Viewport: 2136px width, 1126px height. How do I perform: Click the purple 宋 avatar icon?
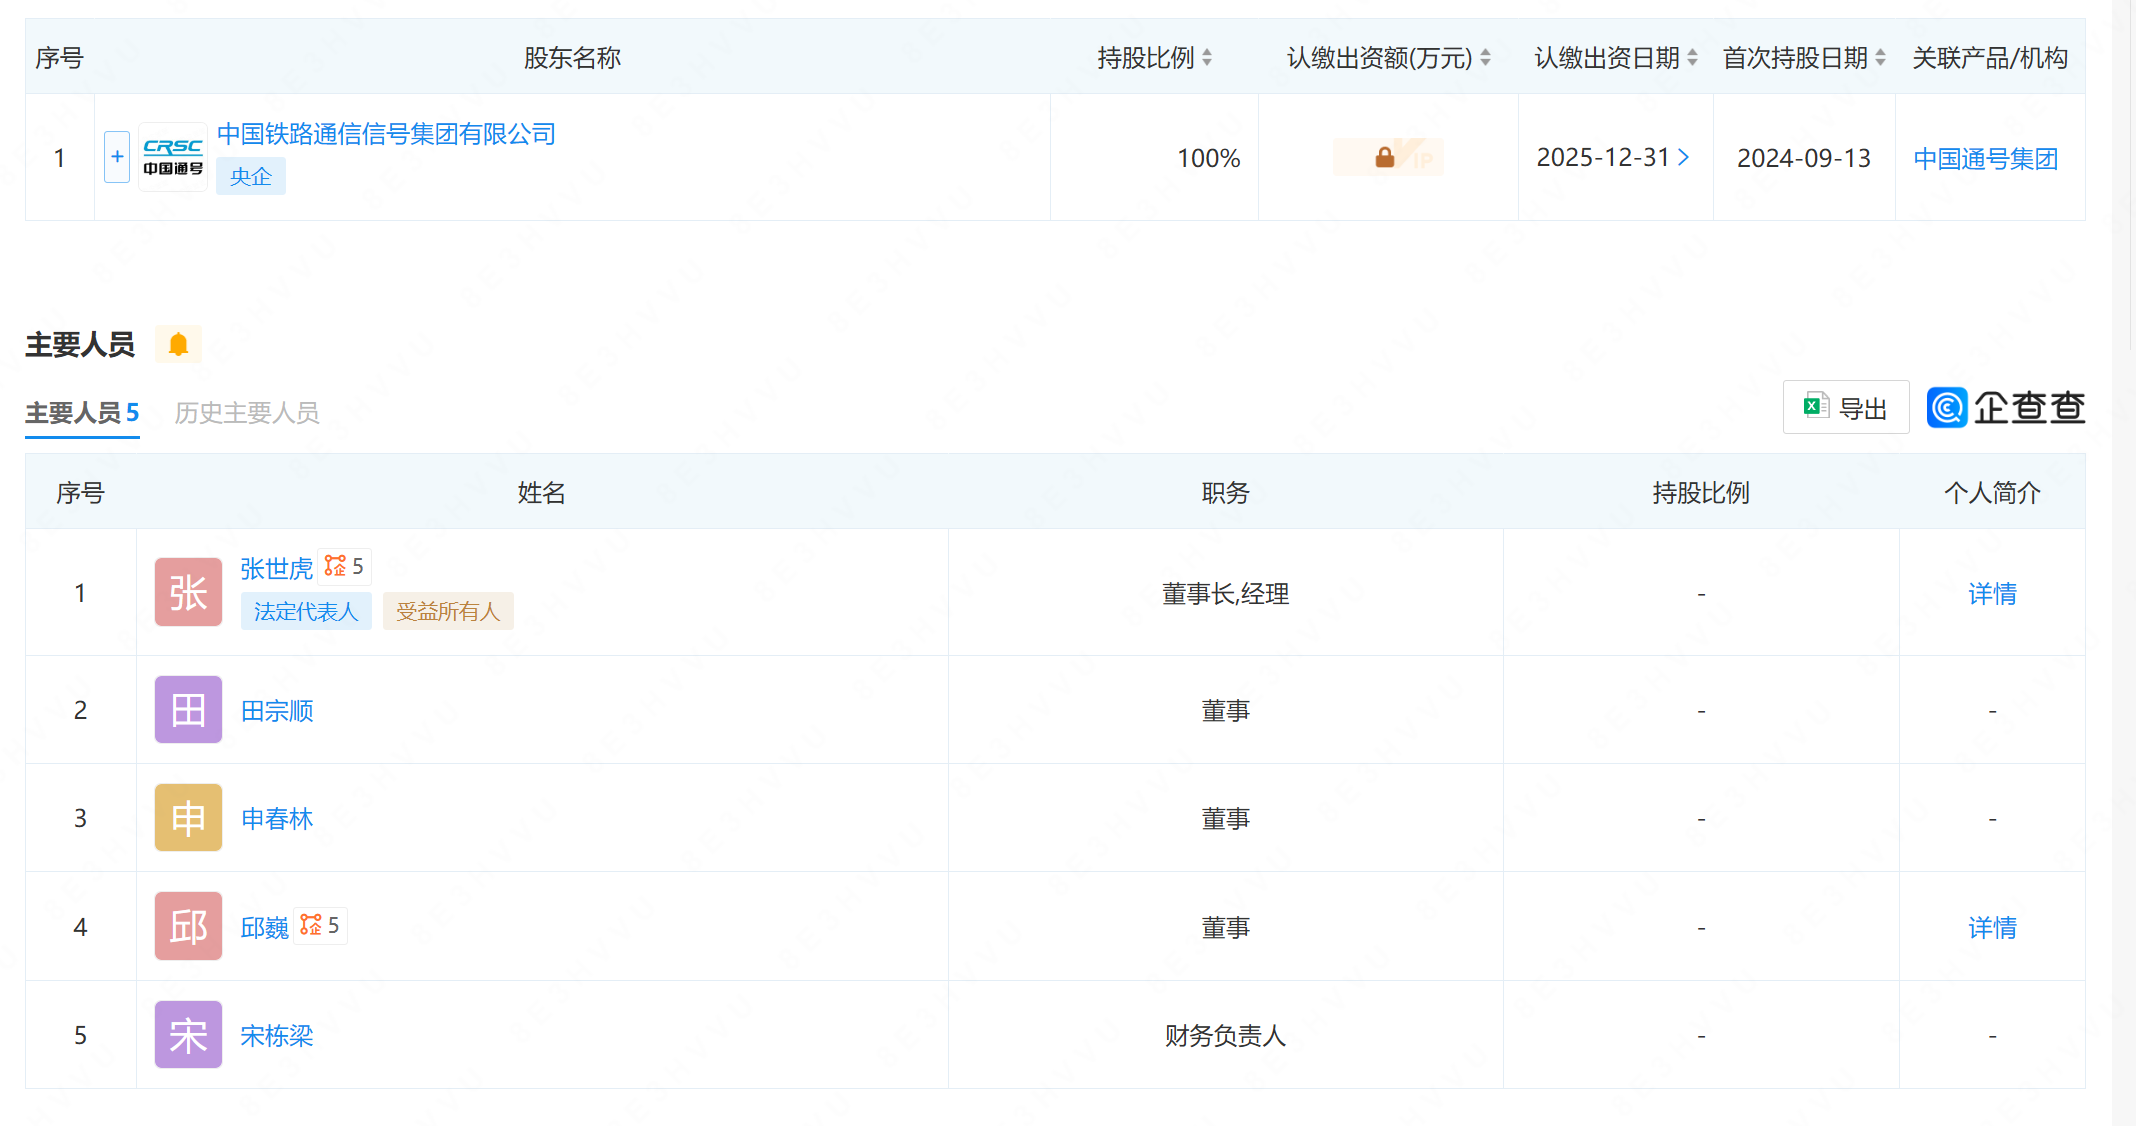pyautogui.click(x=188, y=1035)
